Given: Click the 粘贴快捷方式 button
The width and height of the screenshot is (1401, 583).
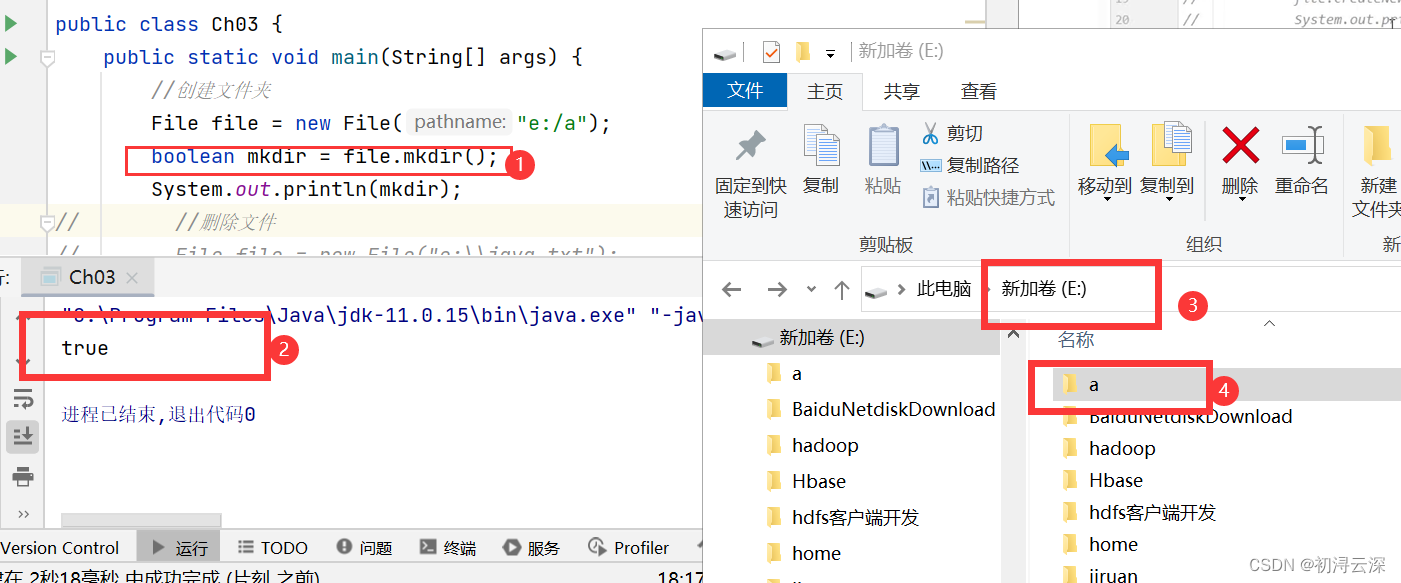Looking at the screenshot, I should [987, 197].
